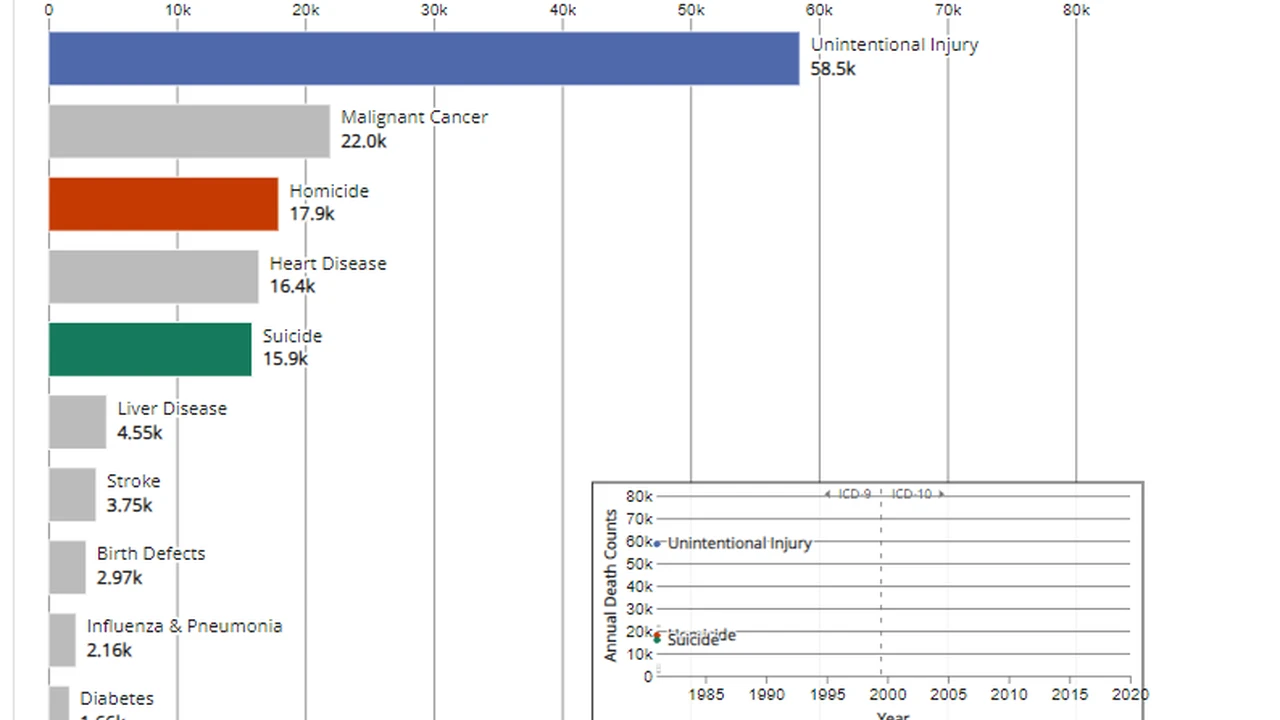1280x720 pixels.
Task: Select the Birth Defects bar
Action: [x=67, y=567]
